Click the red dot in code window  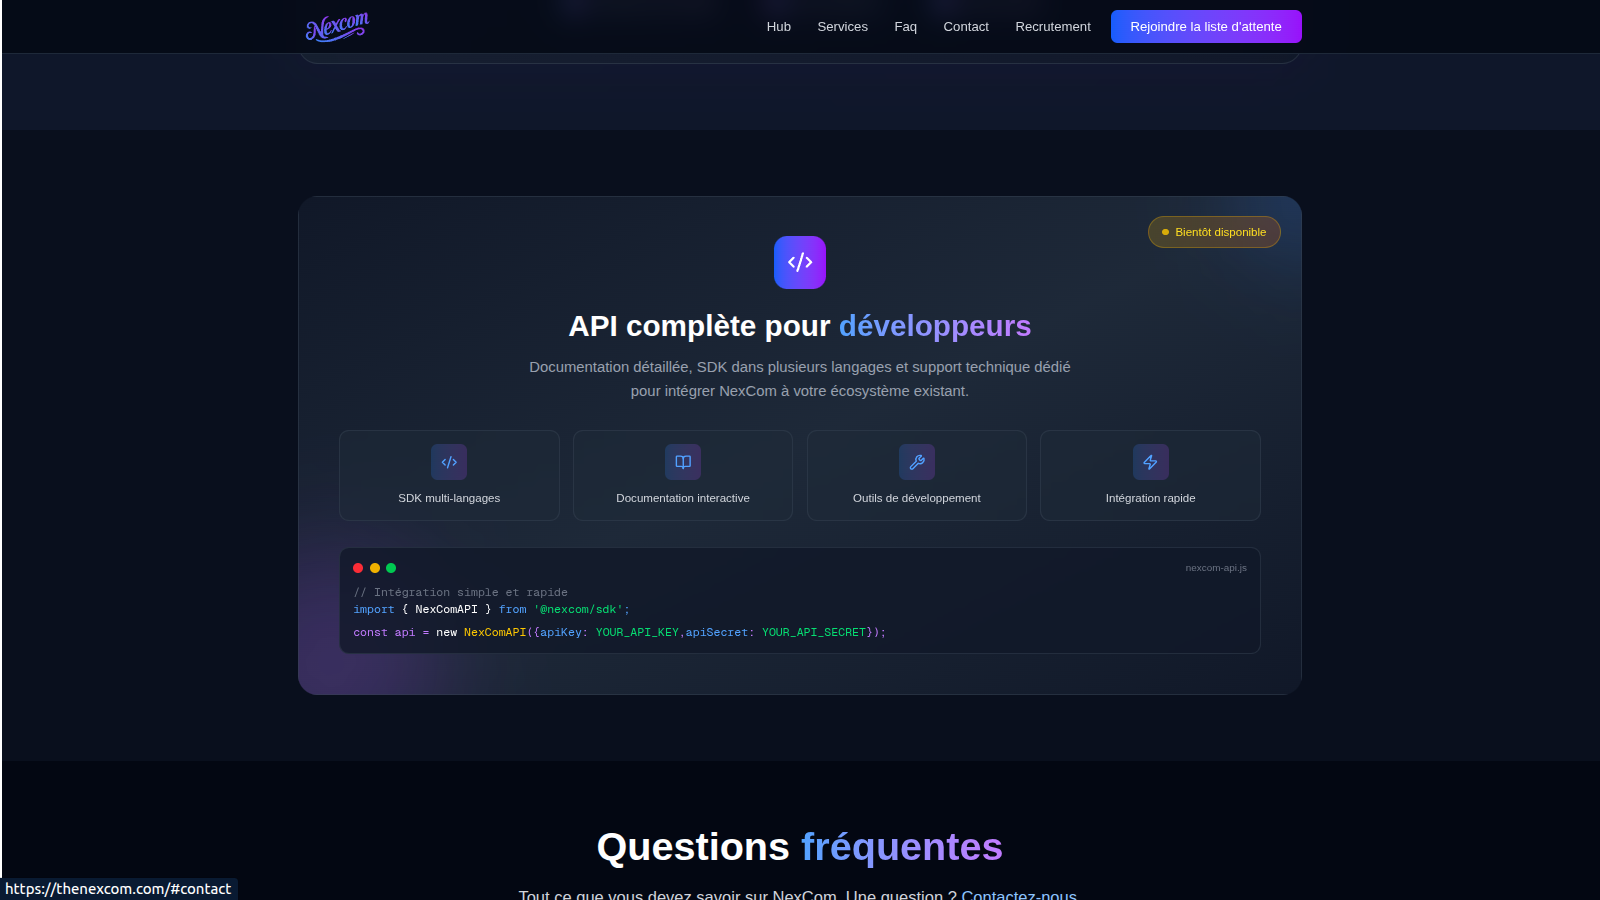[358, 568]
